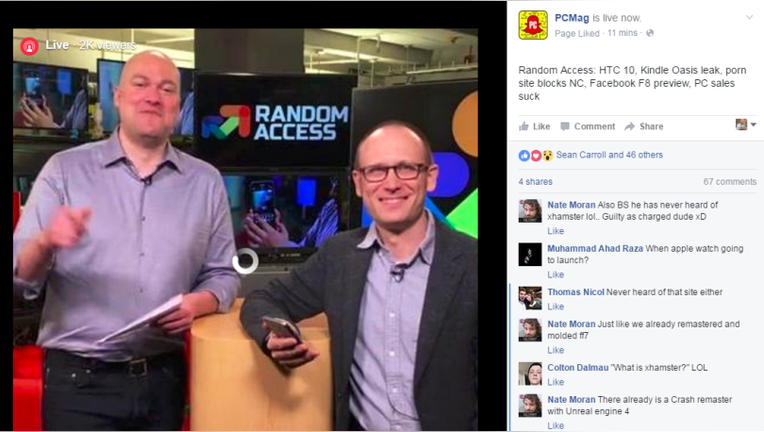Image resolution: width=764 pixels, height=432 pixels.
Task: Like Thomas Nicol's comment
Action: pyautogui.click(x=555, y=306)
